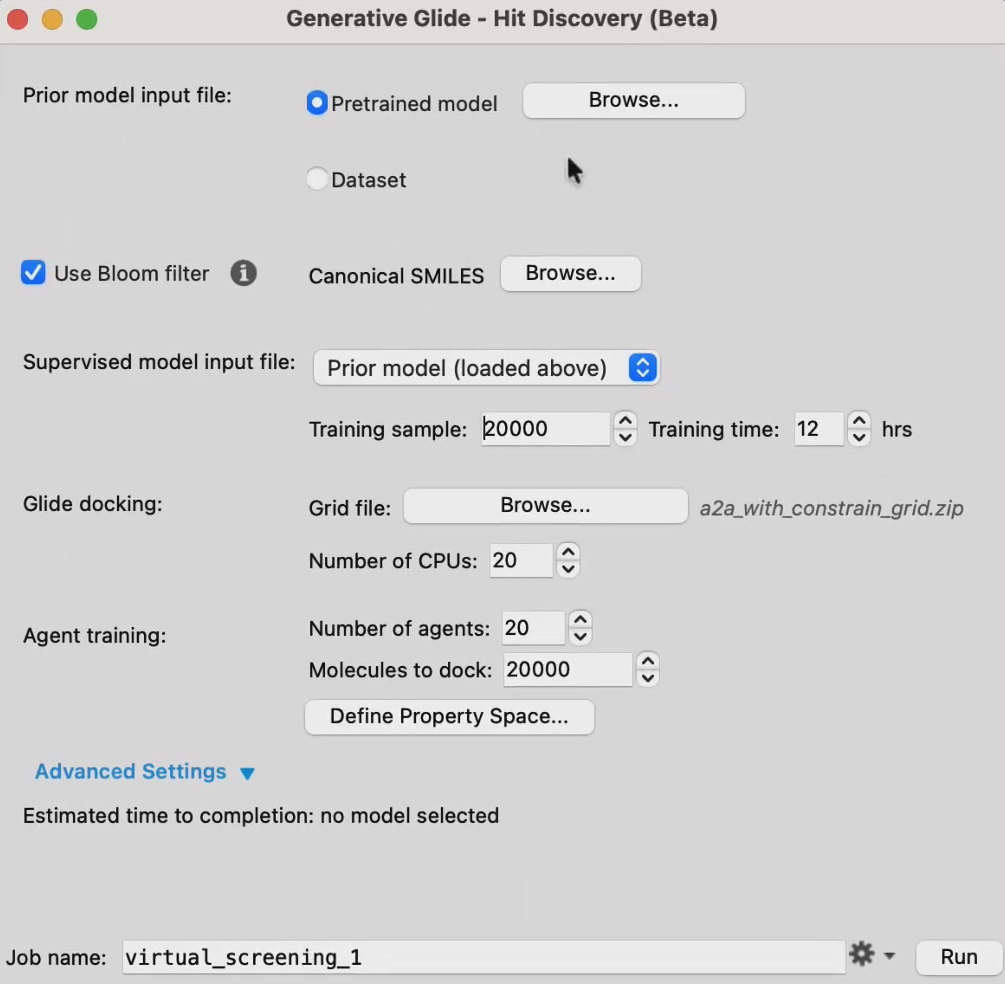Decrease Training sample value
This screenshot has width=1005, height=984.
[x=625, y=438]
